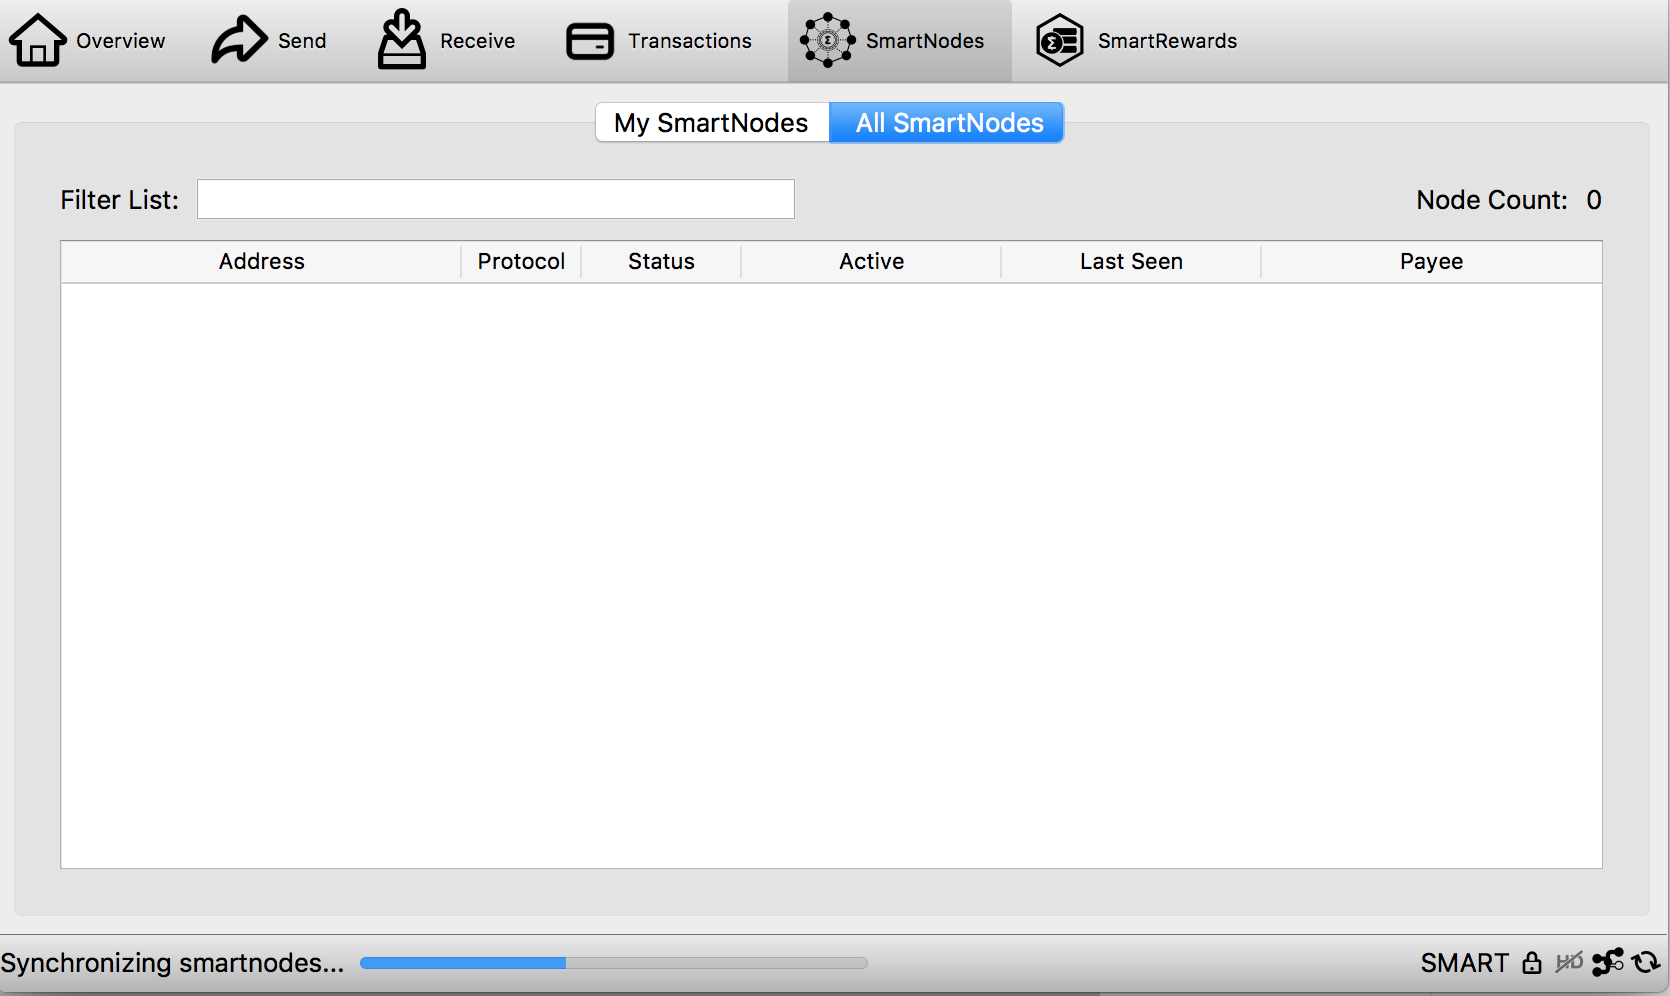Click the Overview house icon
1670x996 pixels.
[37, 40]
